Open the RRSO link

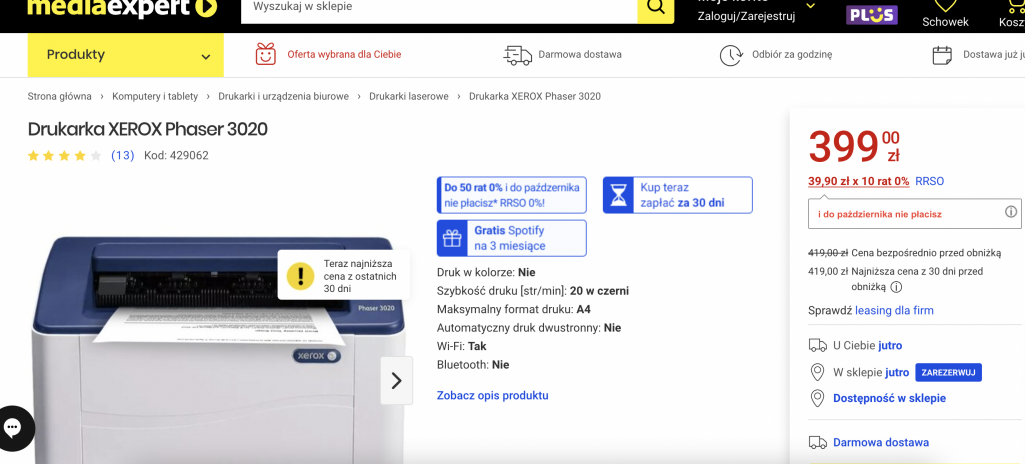coord(930,181)
